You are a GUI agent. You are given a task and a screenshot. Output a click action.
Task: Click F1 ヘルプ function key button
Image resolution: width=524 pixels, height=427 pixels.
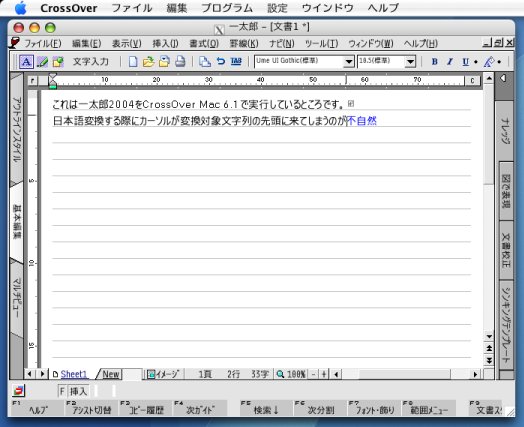tap(37, 408)
